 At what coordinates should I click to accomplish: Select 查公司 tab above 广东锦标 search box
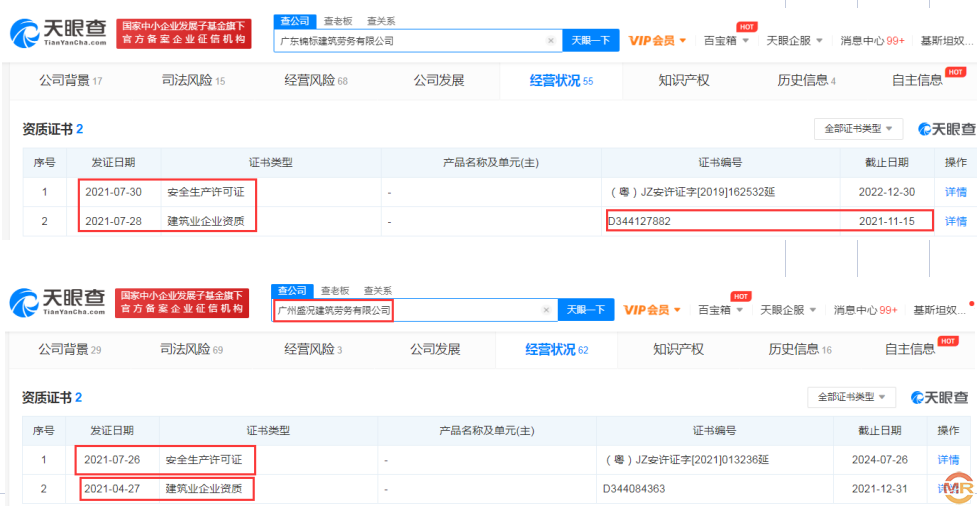coord(294,21)
